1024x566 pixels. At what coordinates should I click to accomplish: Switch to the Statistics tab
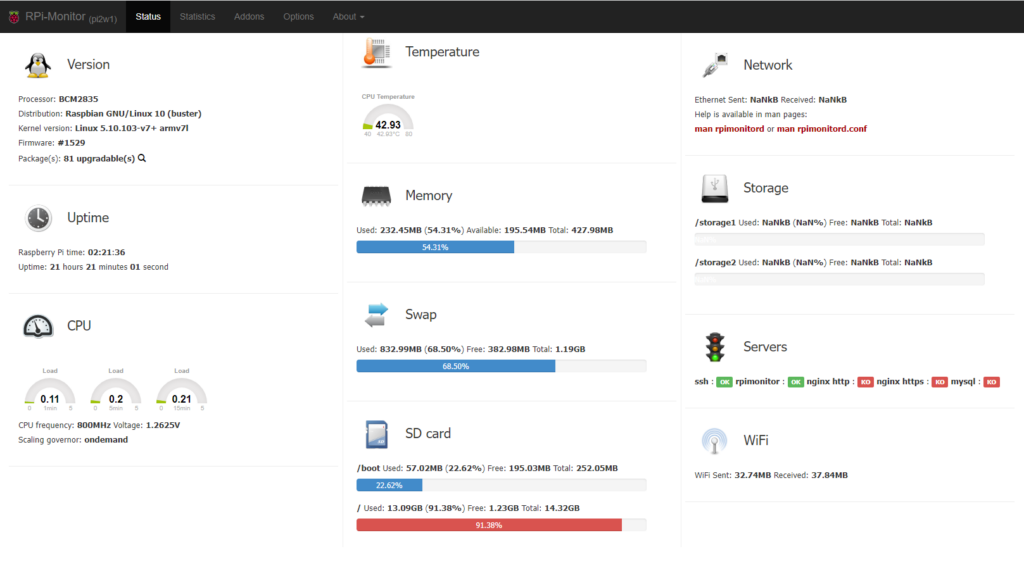point(197,17)
